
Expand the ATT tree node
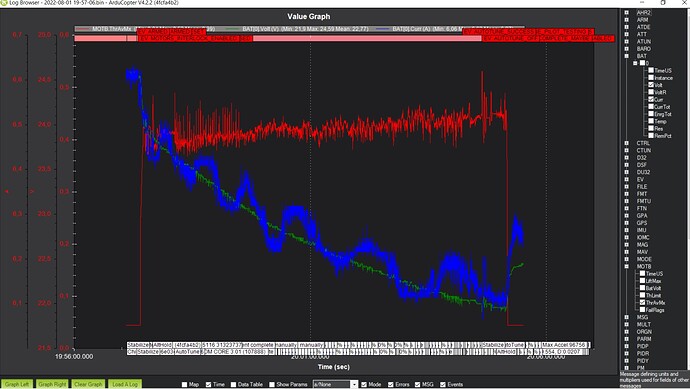click(x=627, y=34)
